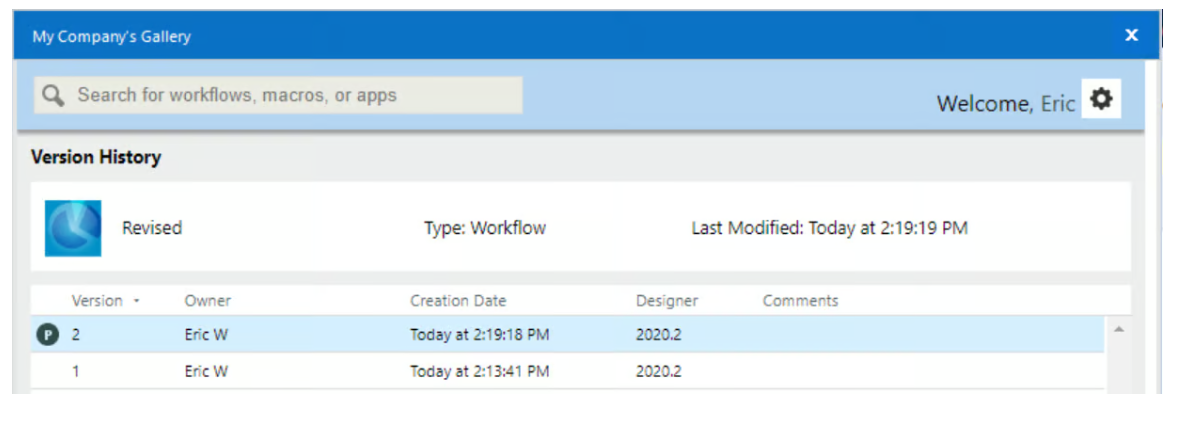Select version 2 row number
The image size is (1177, 435).
click(76, 334)
